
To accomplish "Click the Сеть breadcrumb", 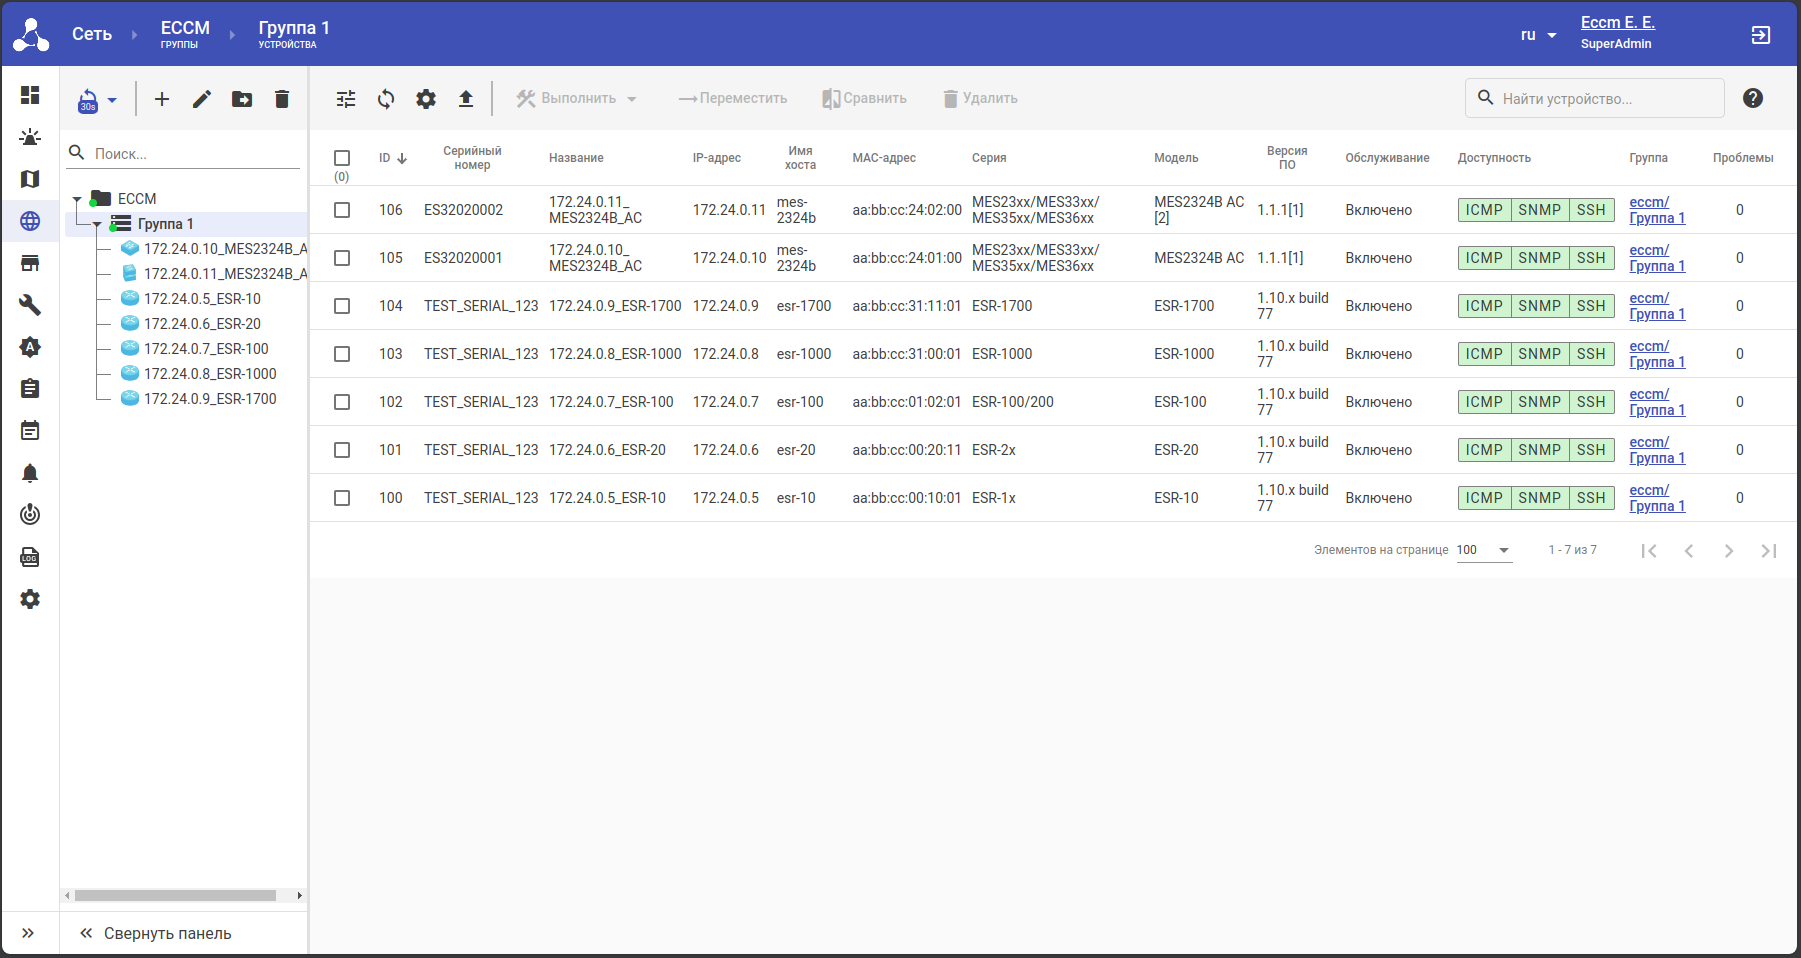I will coord(92,34).
